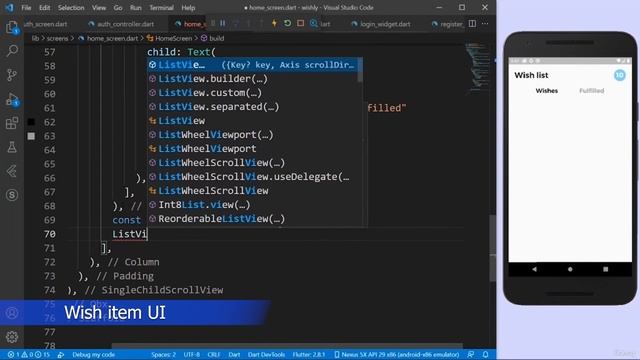This screenshot has width=640, height=360.
Task: Open Run and Debug view
Action: click(12, 99)
